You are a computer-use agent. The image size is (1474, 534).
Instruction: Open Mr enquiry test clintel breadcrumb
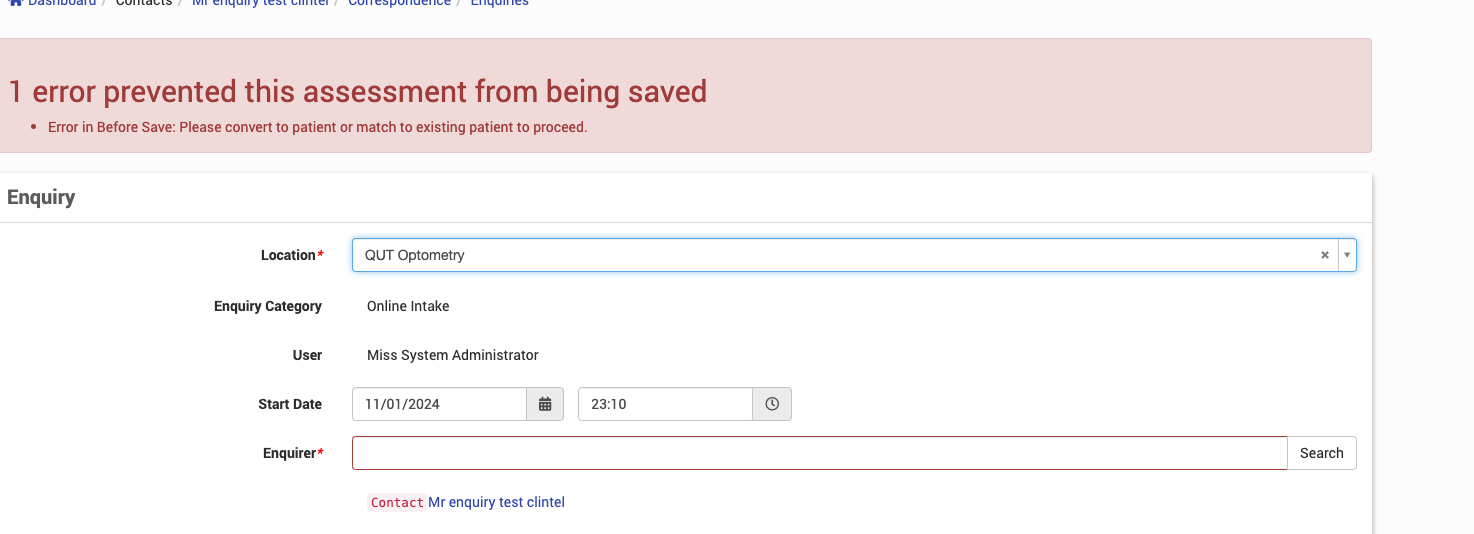[260, 3]
